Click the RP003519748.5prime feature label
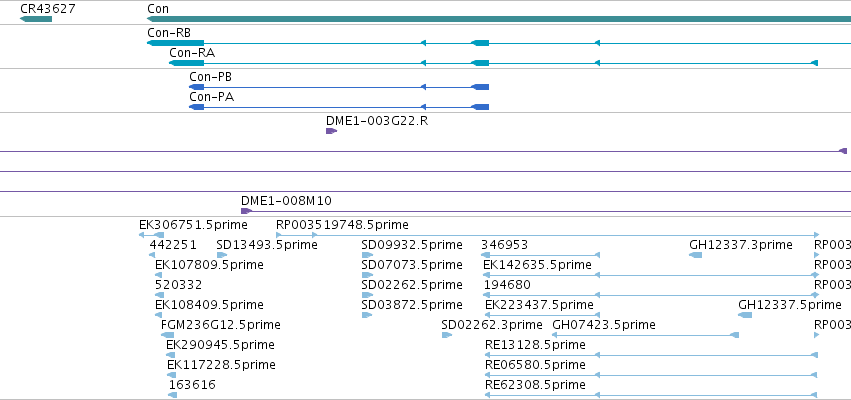Image resolution: width=851 pixels, height=400 pixels. point(342,225)
